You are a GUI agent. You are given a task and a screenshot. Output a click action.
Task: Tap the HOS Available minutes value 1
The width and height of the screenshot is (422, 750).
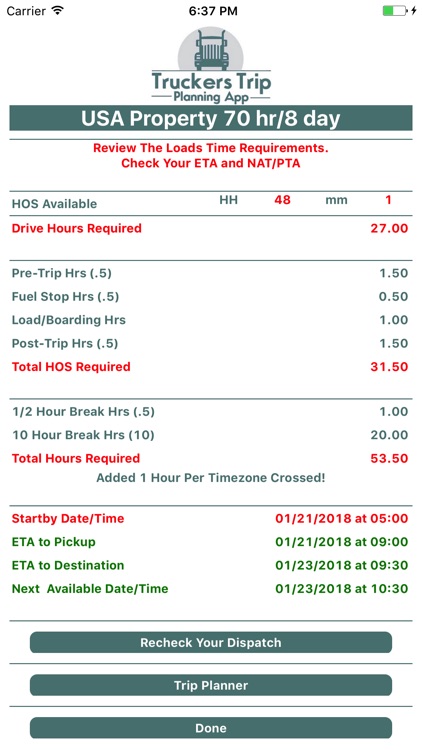(389, 200)
